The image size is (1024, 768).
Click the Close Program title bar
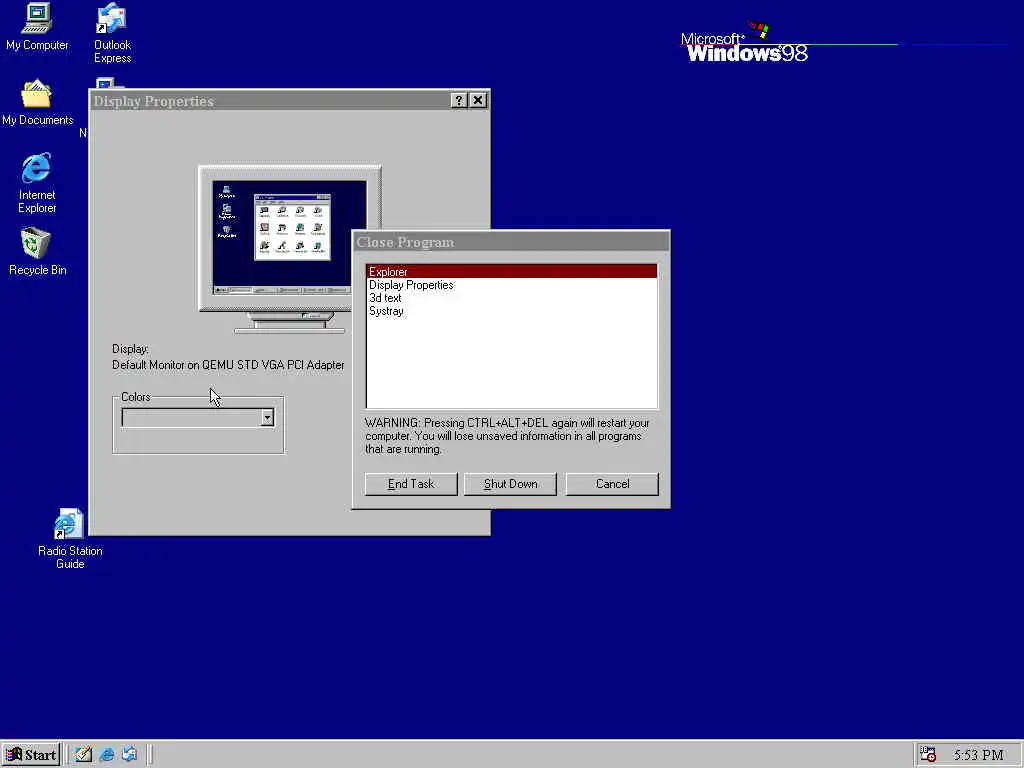point(511,242)
